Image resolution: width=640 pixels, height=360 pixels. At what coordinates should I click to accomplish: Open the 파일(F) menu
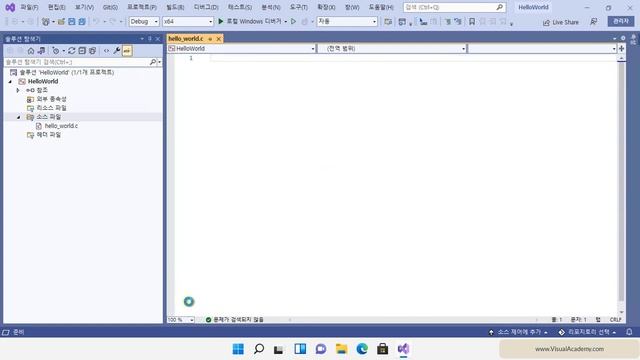tap(29, 7)
